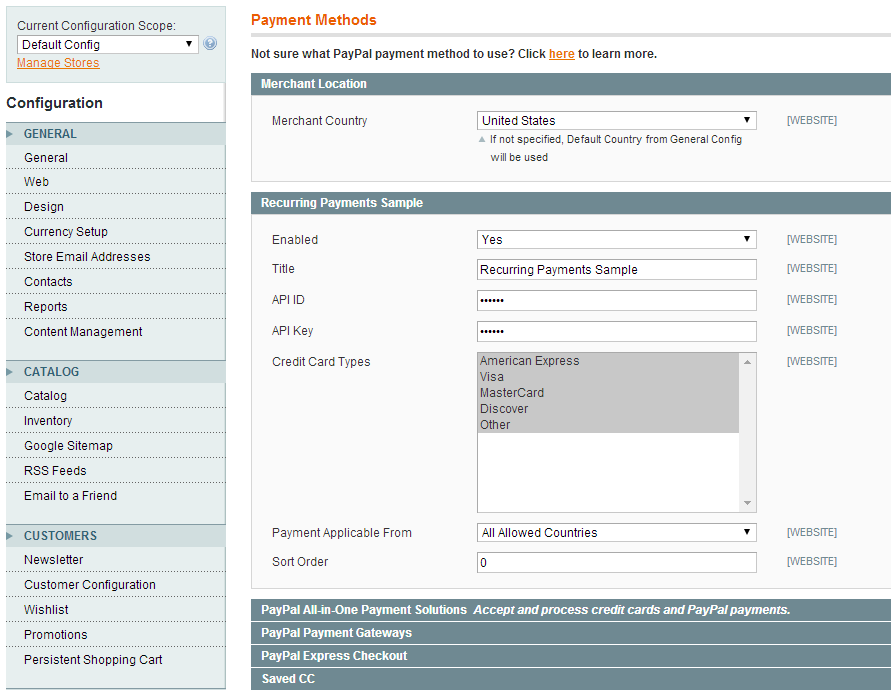Image resolution: width=891 pixels, height=690 pixels.
Task: Open the Manage Stores link
Action: pyautogui.click(x=58, y=63)
